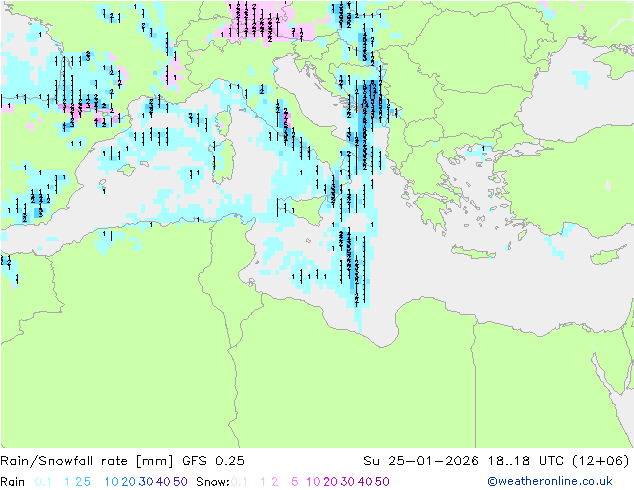
Task: Click the 'Rain' legend label
Action: [x=13, y=482]
